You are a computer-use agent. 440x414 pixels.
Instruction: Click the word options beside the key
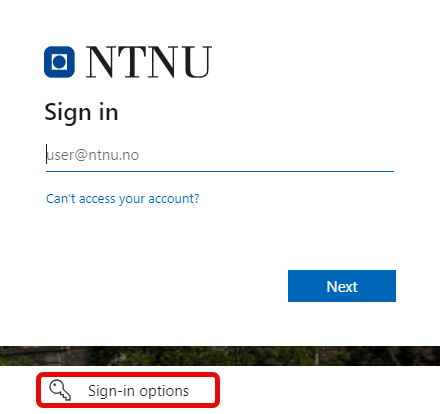(164, 392)
